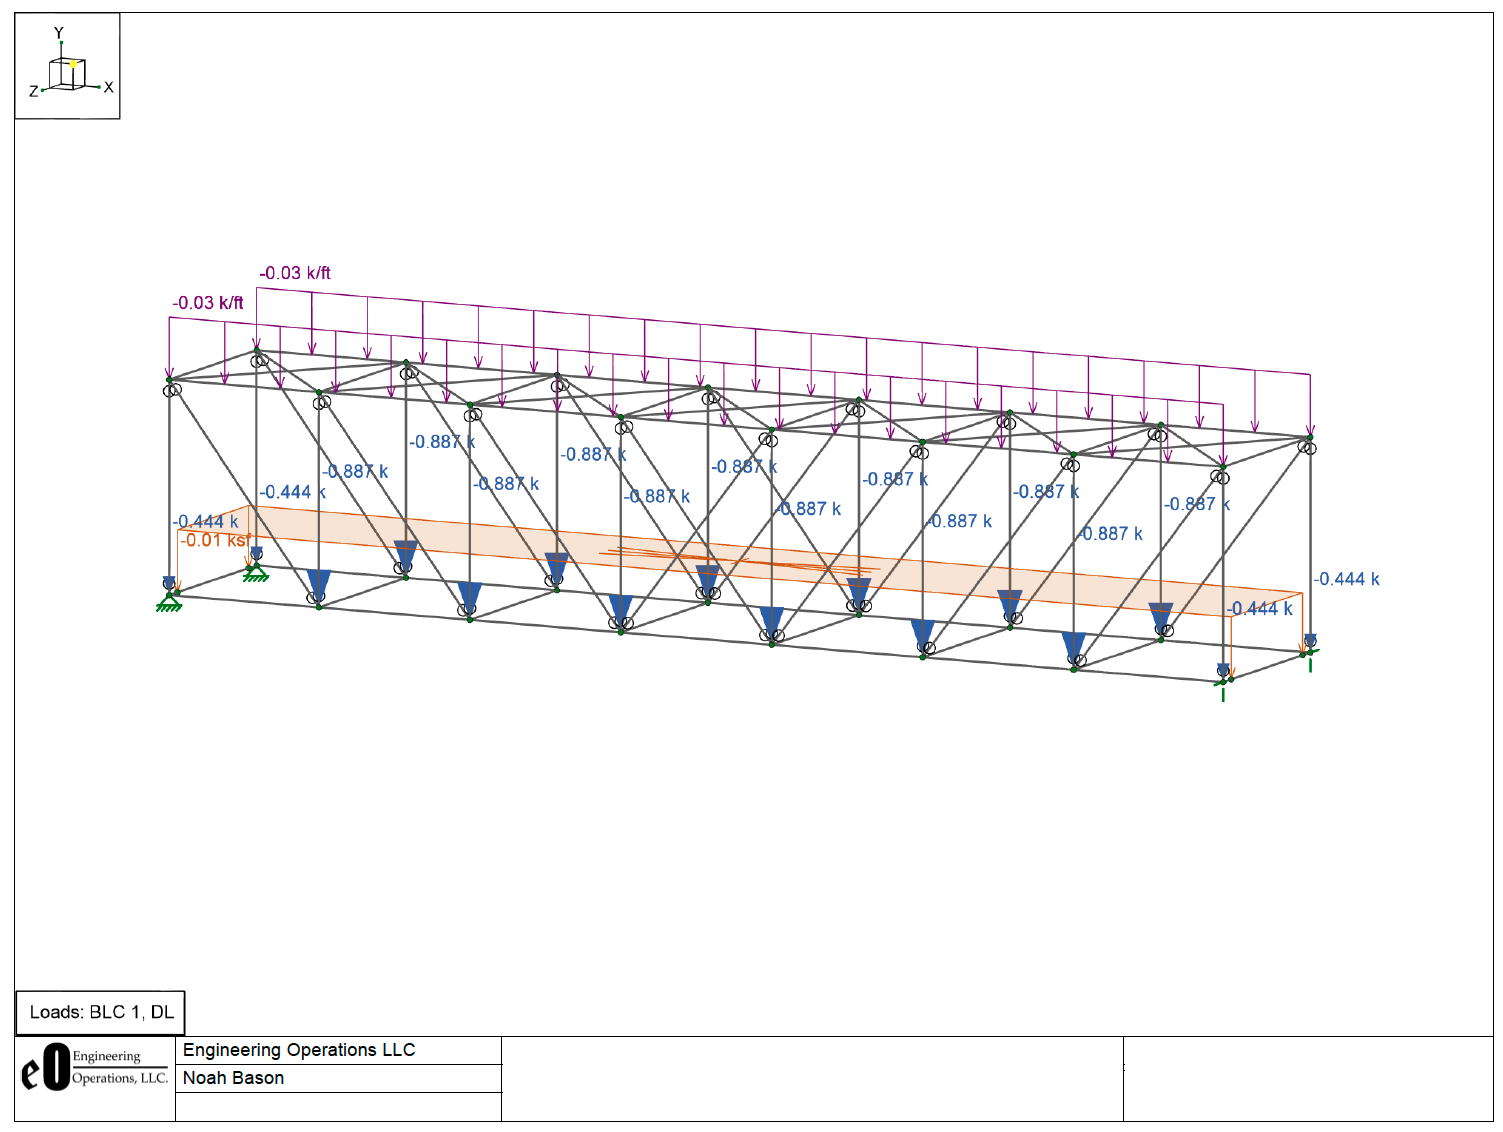
Task: Click the green roller support at rear-right corner
Action: coord(1310,657)
